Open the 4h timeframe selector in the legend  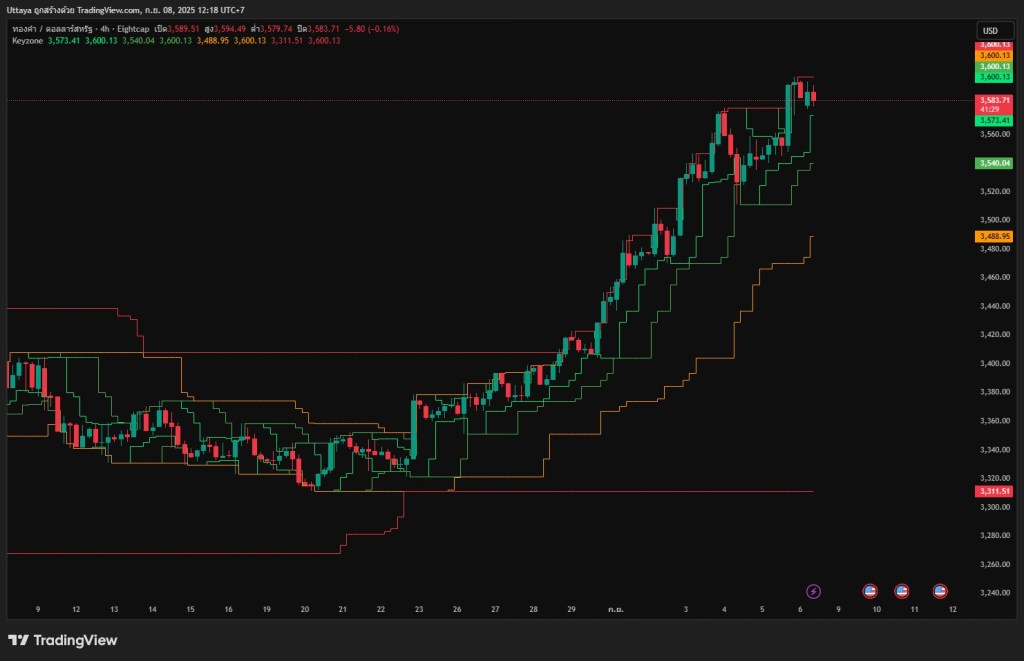click(104, 30)
